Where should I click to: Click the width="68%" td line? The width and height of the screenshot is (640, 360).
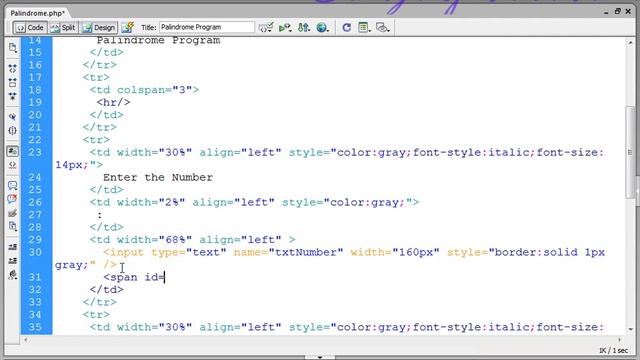point(192,240)
